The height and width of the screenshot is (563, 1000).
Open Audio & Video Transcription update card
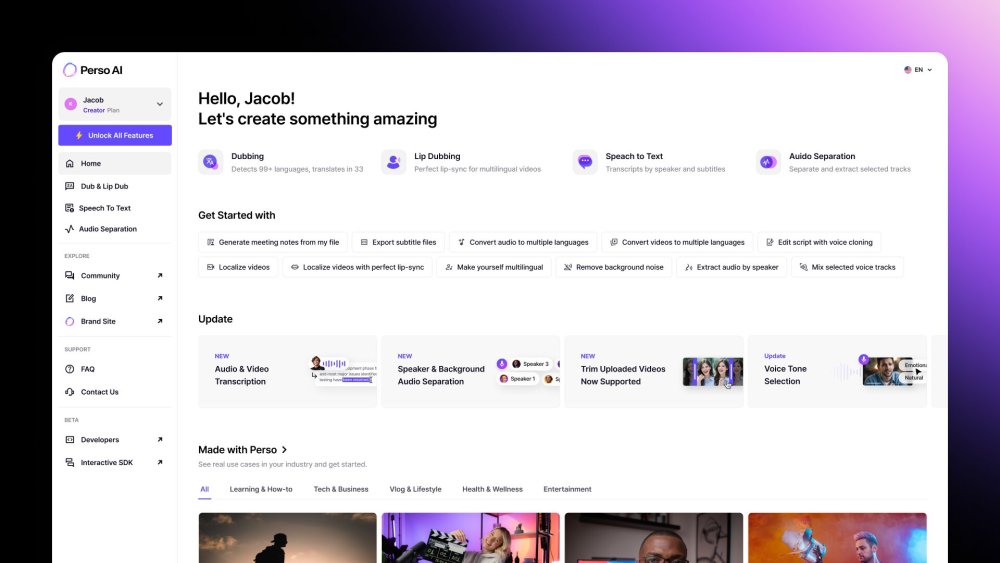[x=288, y=372]
